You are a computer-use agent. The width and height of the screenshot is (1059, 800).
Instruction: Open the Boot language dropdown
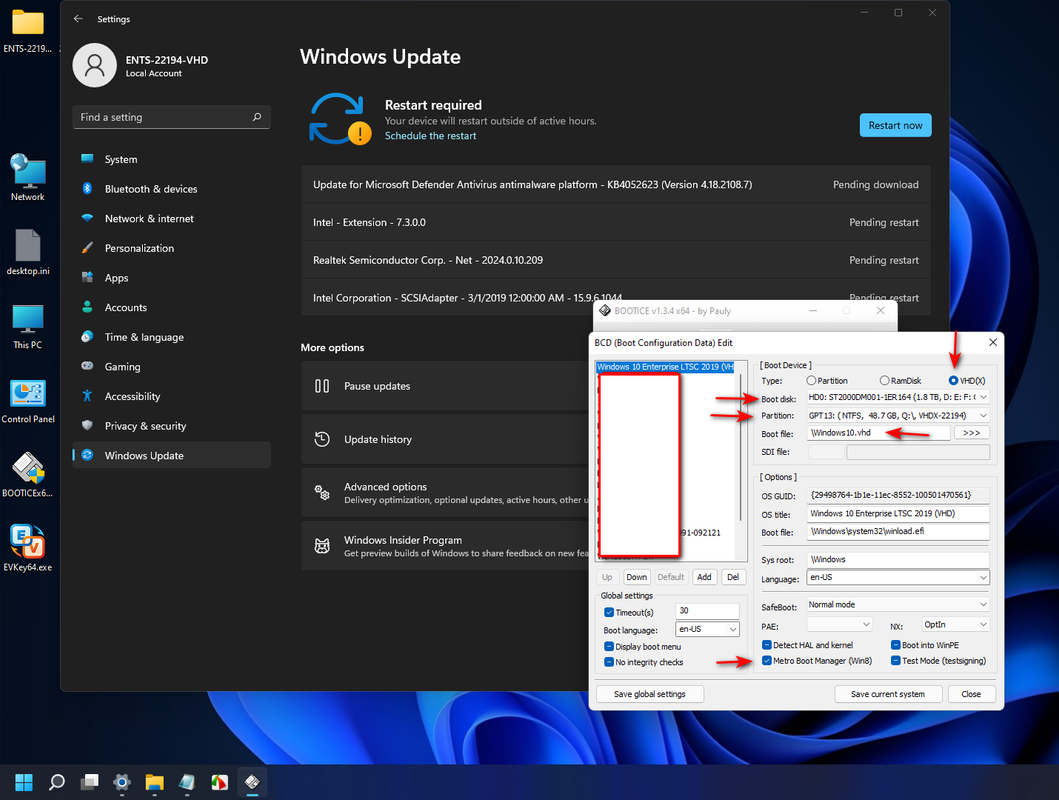733,629
